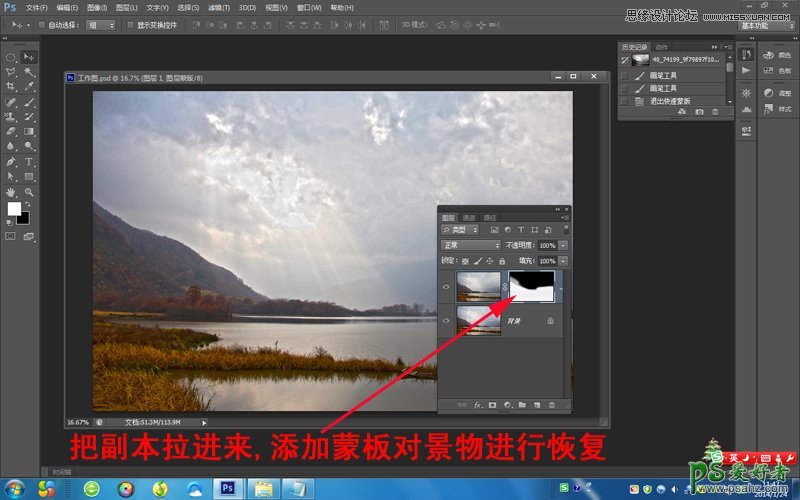Enable the 自动选择 checkbox
This screenshot has height=500, width=800.
[x=41, y=24]
